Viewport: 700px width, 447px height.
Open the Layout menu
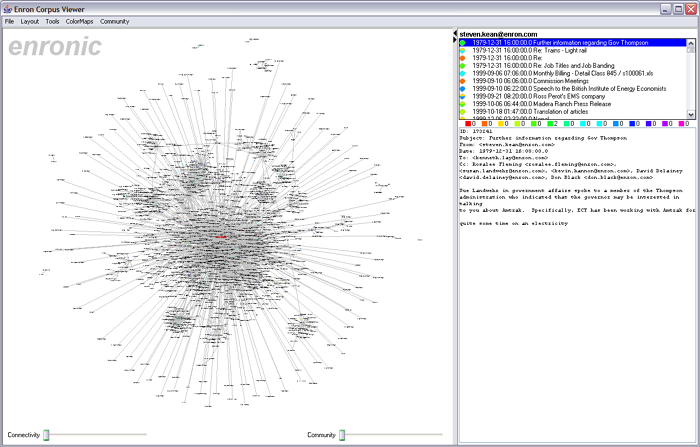(x=29, y=21)
